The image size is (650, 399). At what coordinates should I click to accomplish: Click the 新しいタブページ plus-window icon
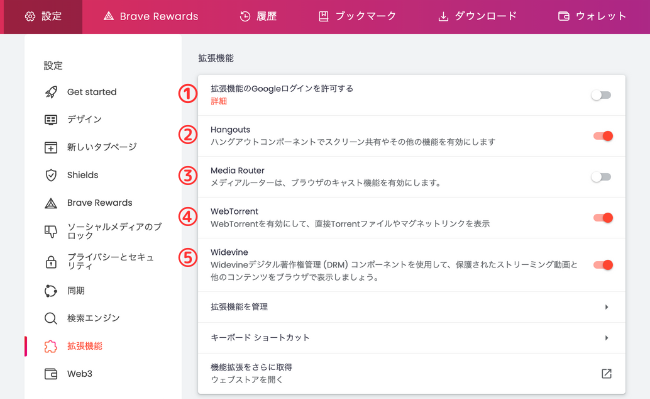coord(51,147)
